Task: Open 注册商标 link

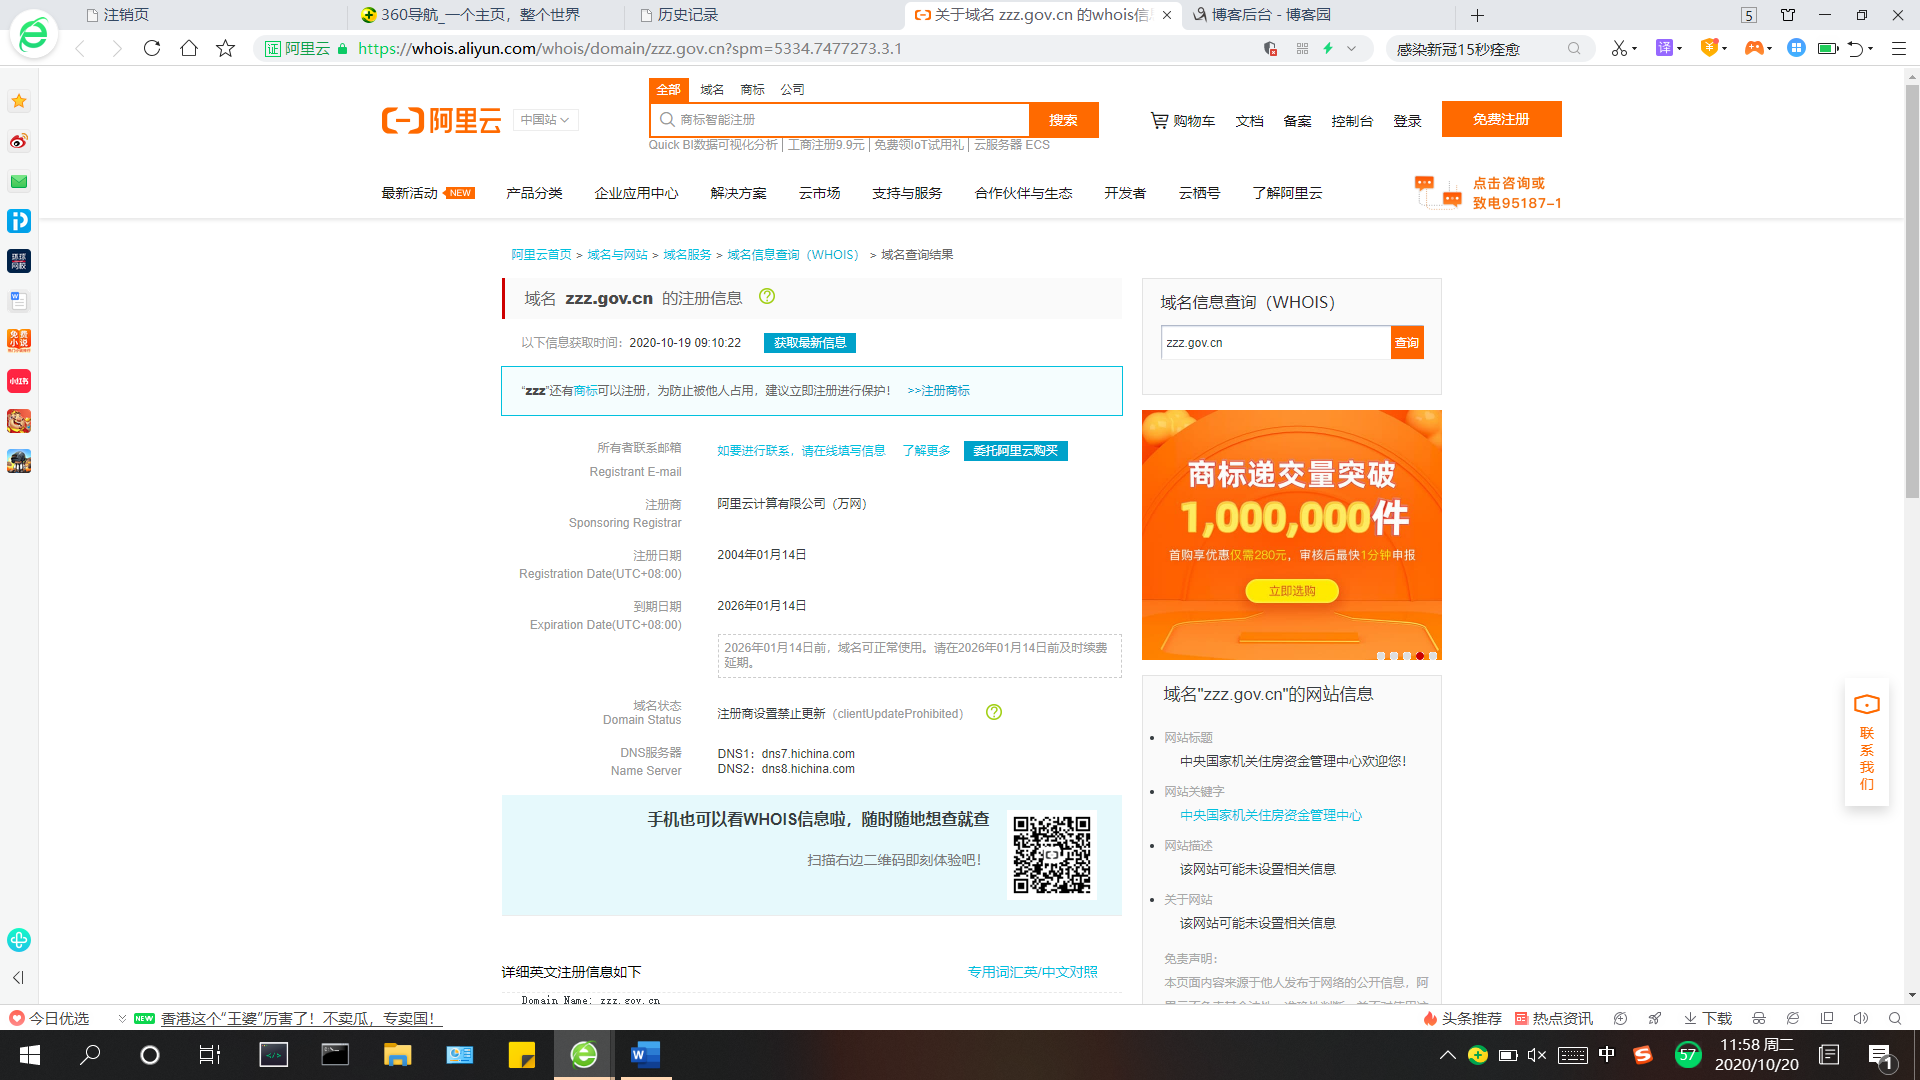Action: tap(939, 391)
